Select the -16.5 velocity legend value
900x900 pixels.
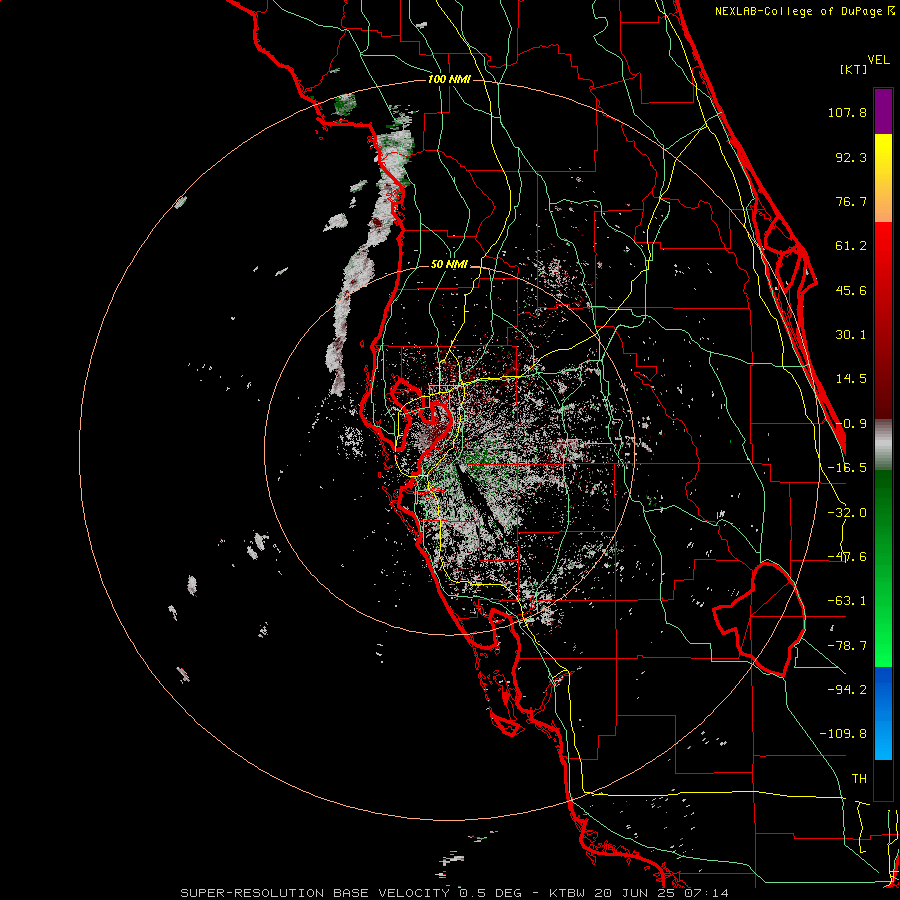tap(847, 468)
